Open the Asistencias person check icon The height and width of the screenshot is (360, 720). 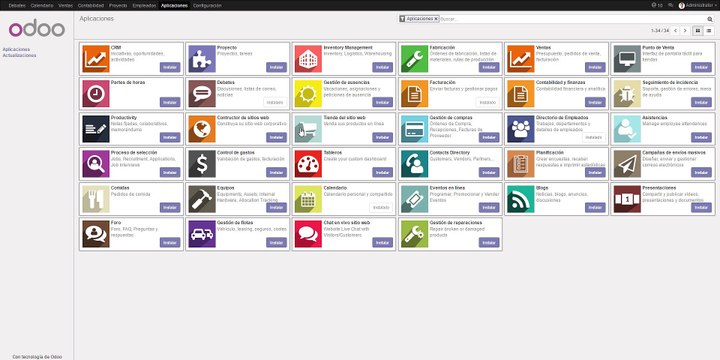pyautogui.click(x=627, y=129)
